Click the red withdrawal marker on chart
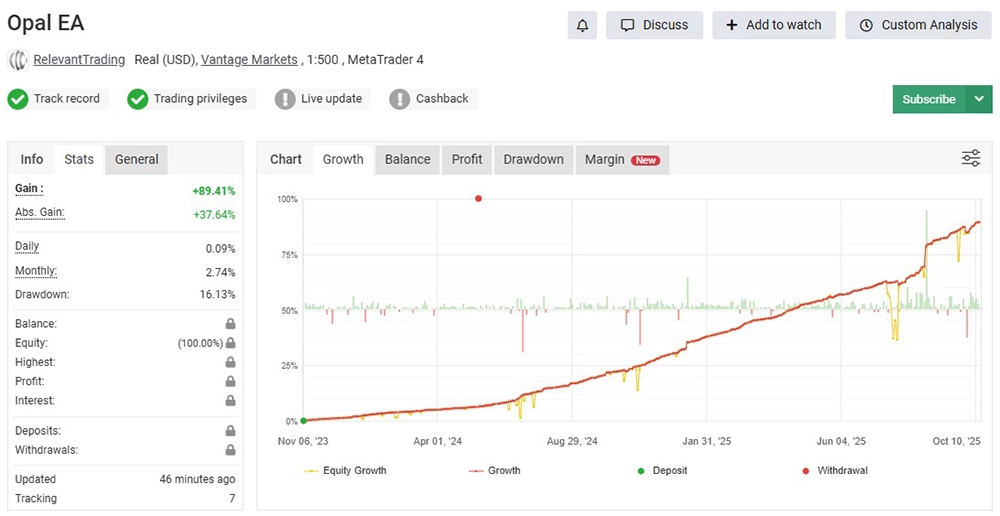 click(478, 198)
